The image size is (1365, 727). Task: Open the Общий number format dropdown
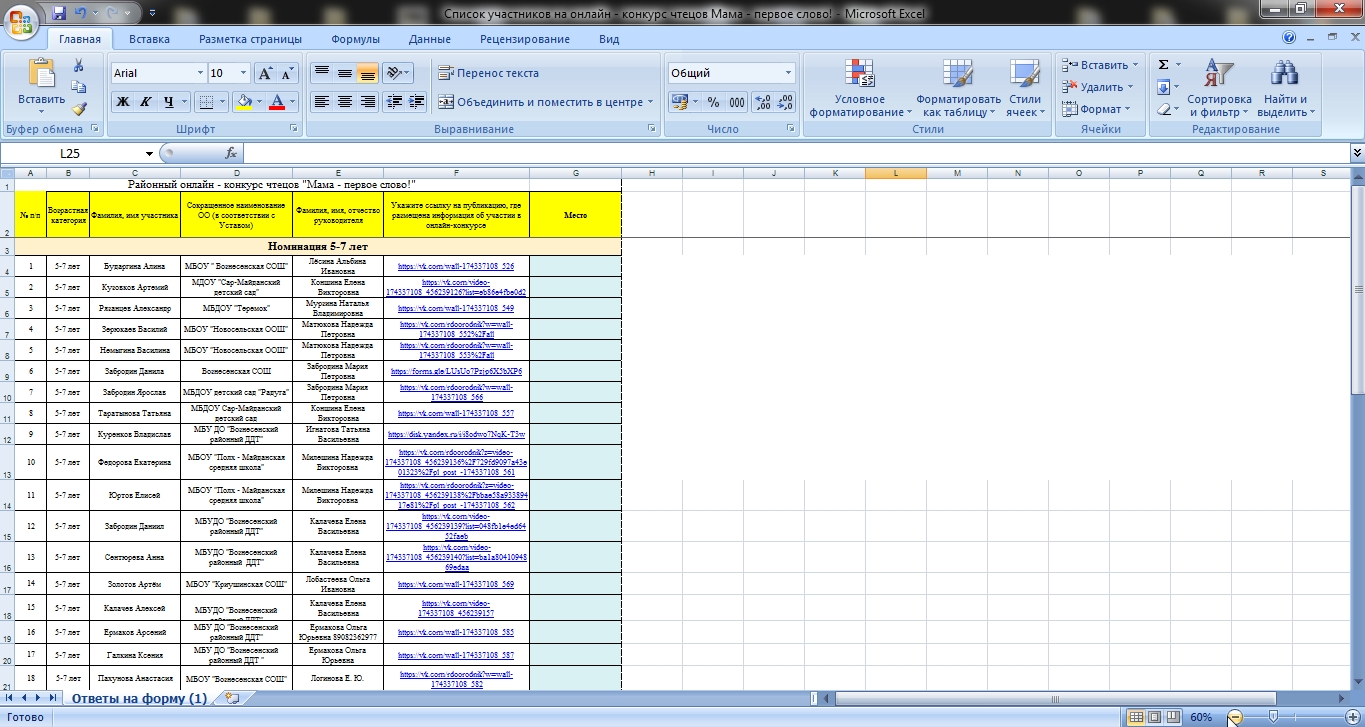tap(788, 73)
